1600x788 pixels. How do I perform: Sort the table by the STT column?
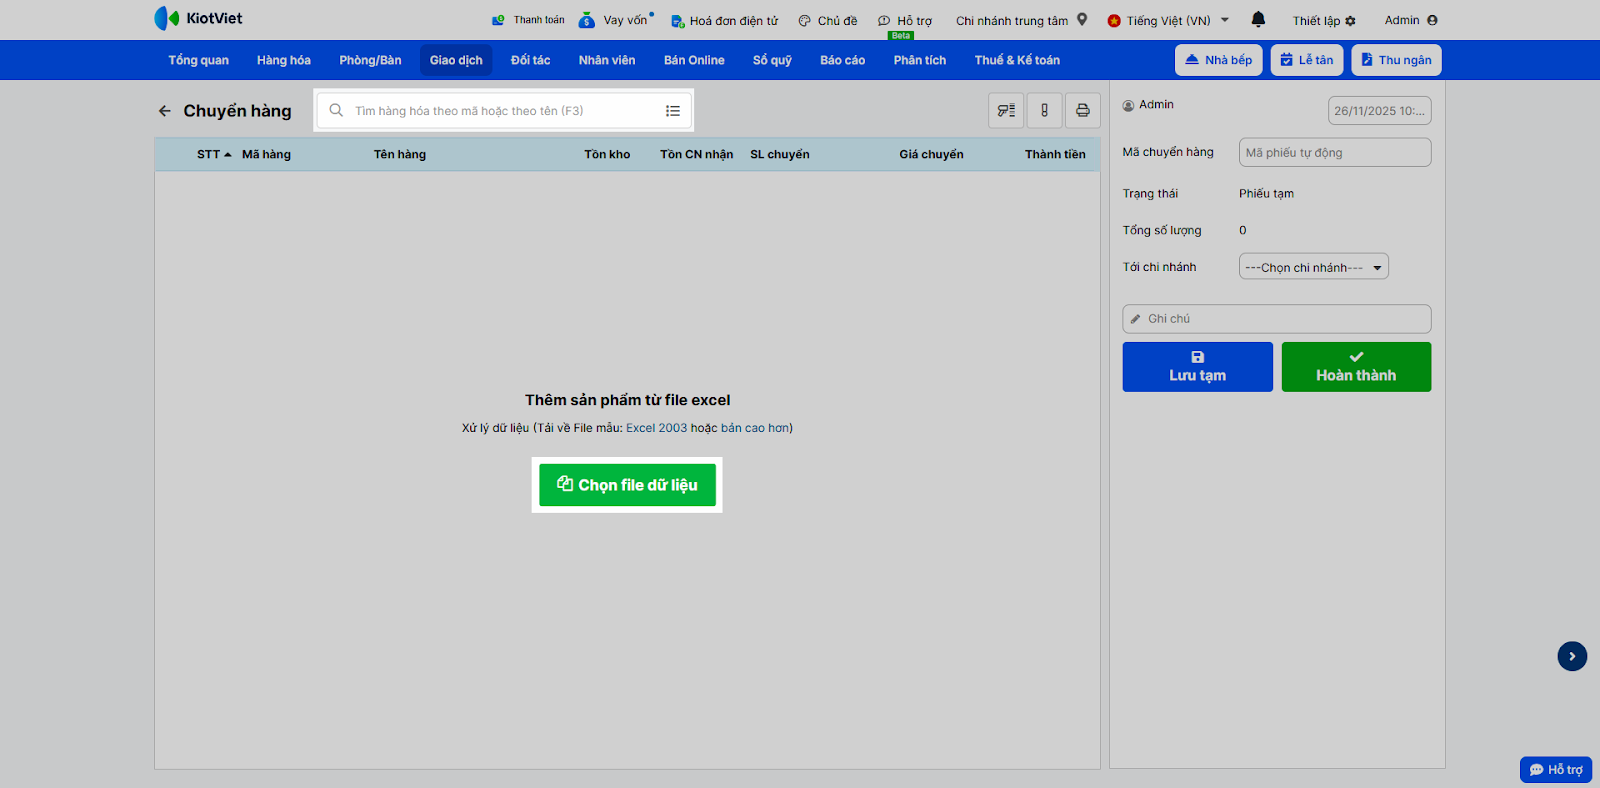(x=214, y=154)
